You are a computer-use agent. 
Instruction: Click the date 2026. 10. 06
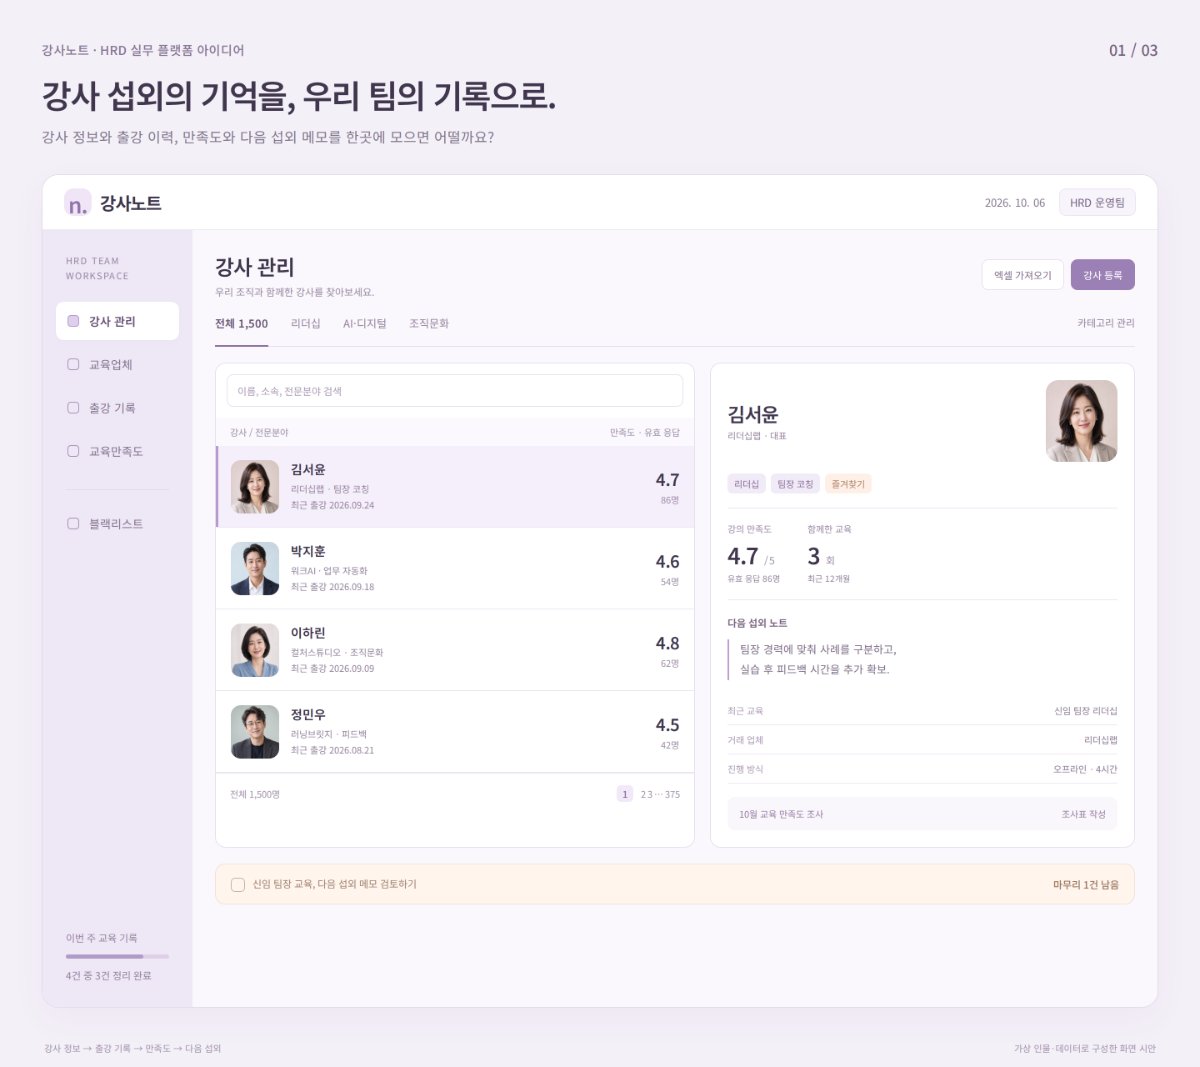click(x=1015, y=203)
